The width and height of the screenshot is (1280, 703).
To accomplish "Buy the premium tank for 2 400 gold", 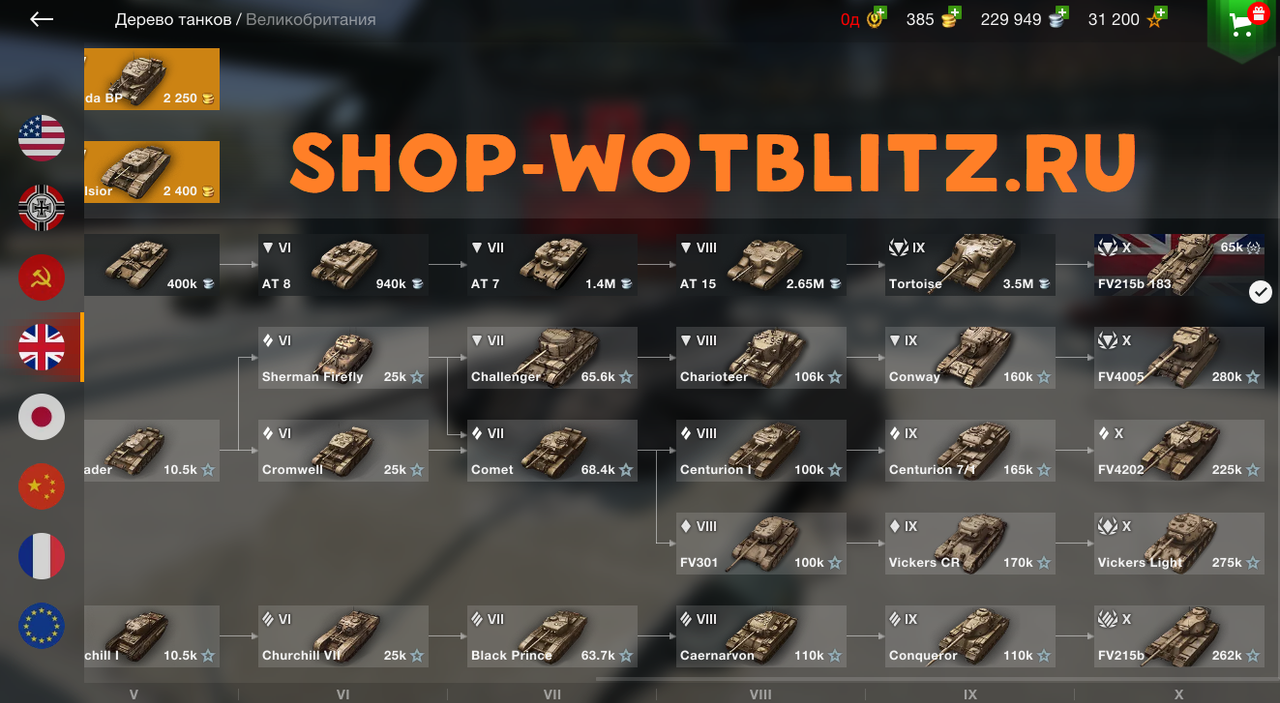I will [x=152, y=172].
